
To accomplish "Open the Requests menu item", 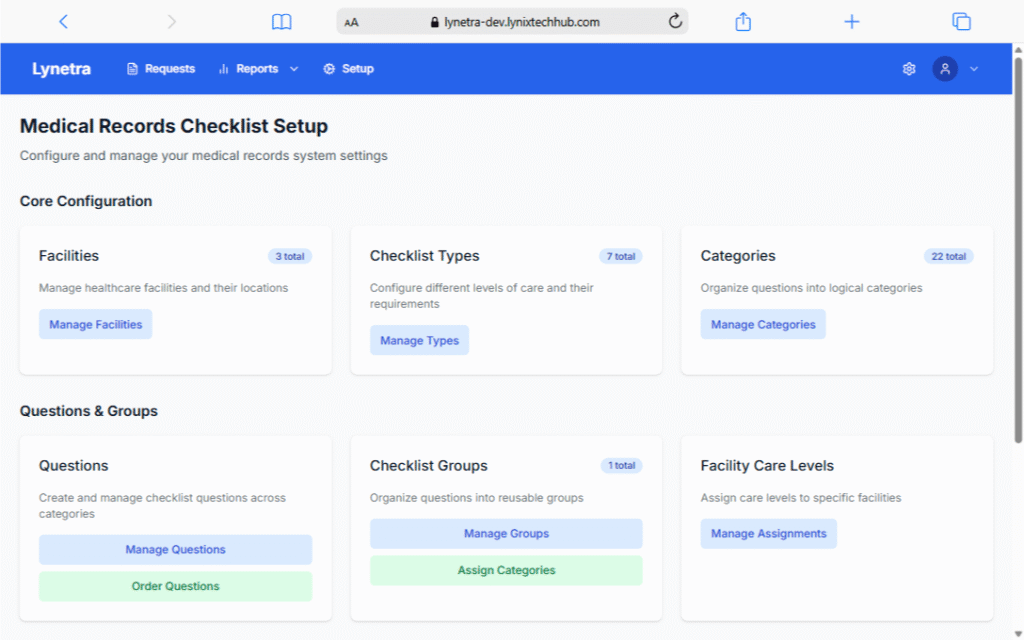I will click(161, 69).
